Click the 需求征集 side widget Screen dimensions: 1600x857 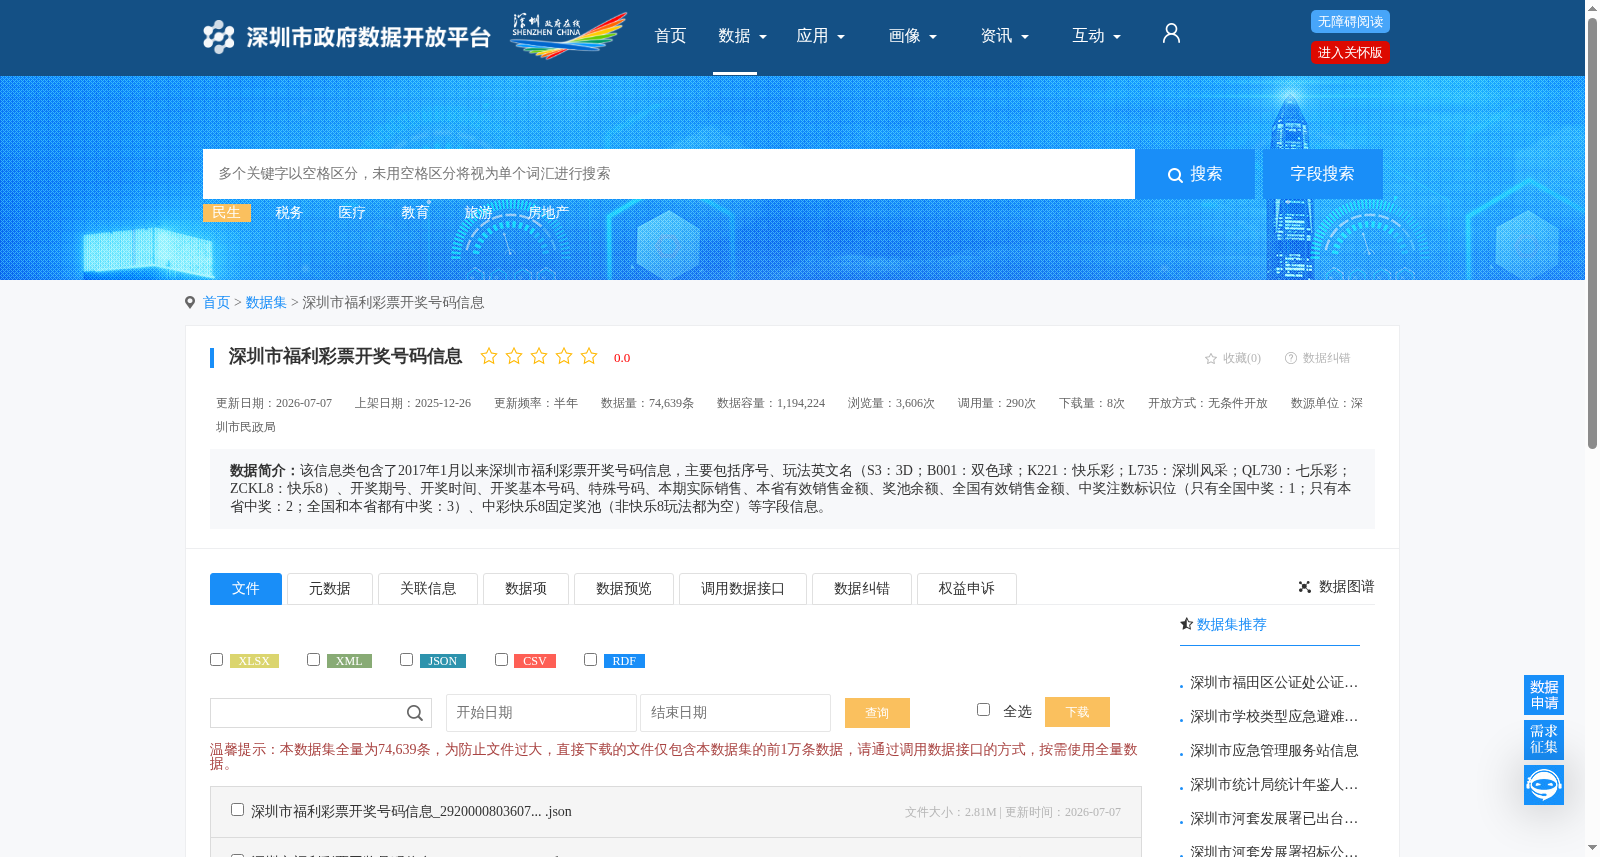tap(1544, 740)
